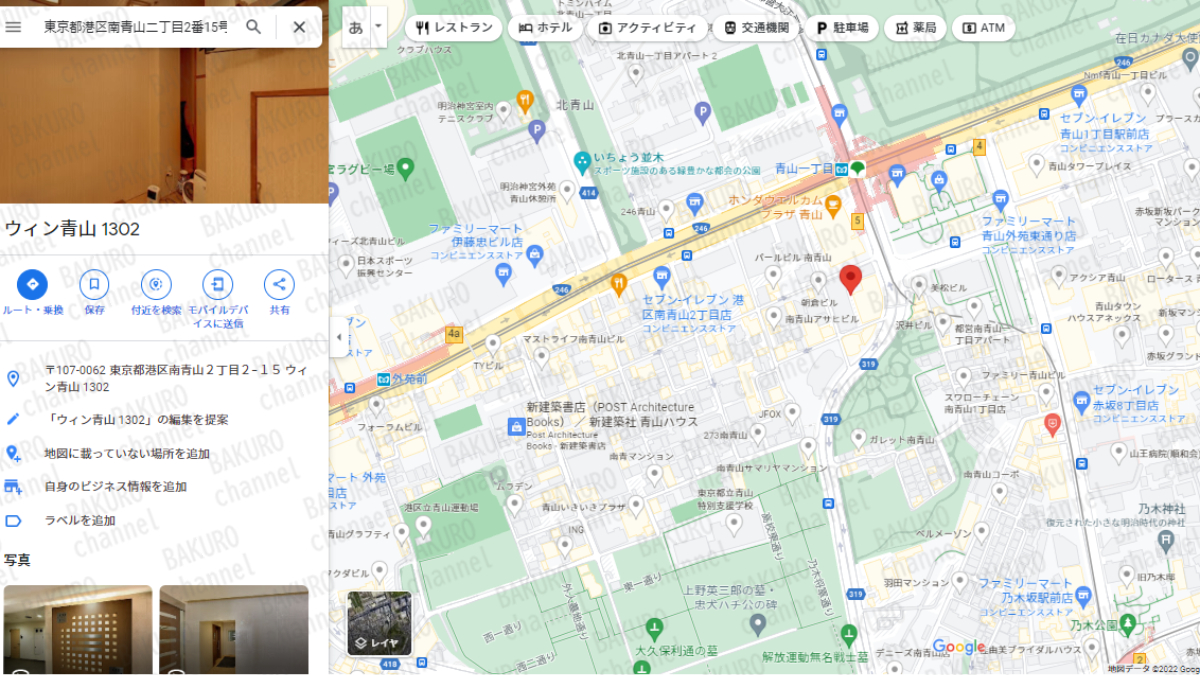The height and width of the screenshot is (675, 1200).
Task: Click the 〒107-0062 address row
Action: click(164, 378)
